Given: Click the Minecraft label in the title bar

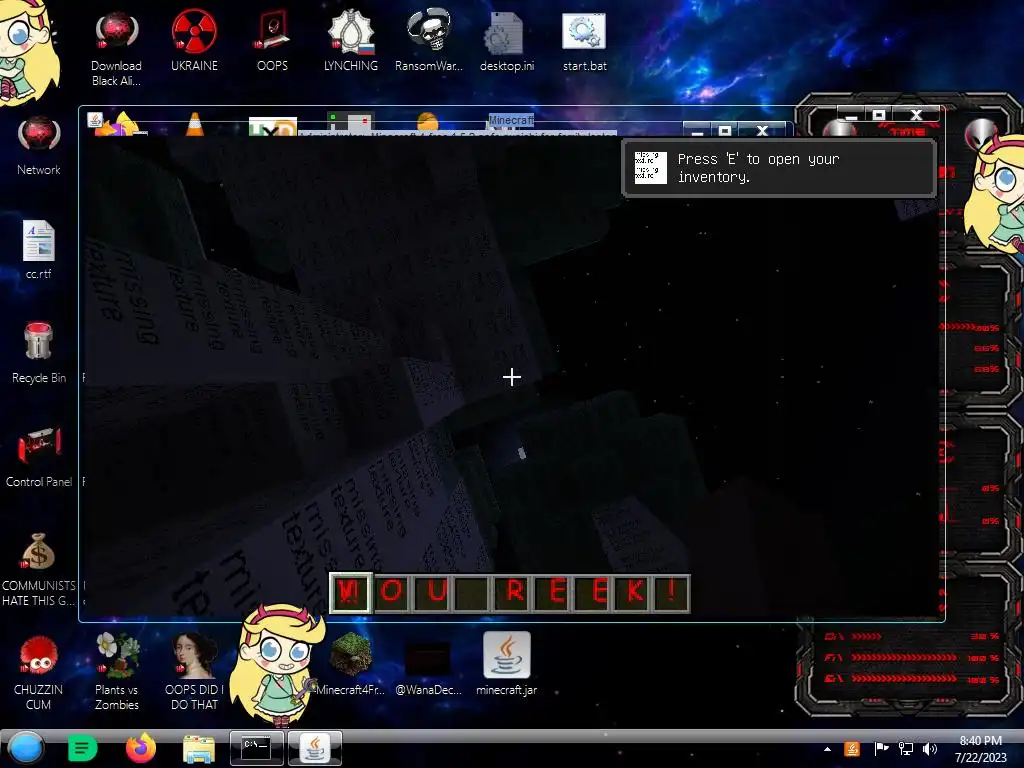Looking at the screenshot, I should tap(511, 120).
